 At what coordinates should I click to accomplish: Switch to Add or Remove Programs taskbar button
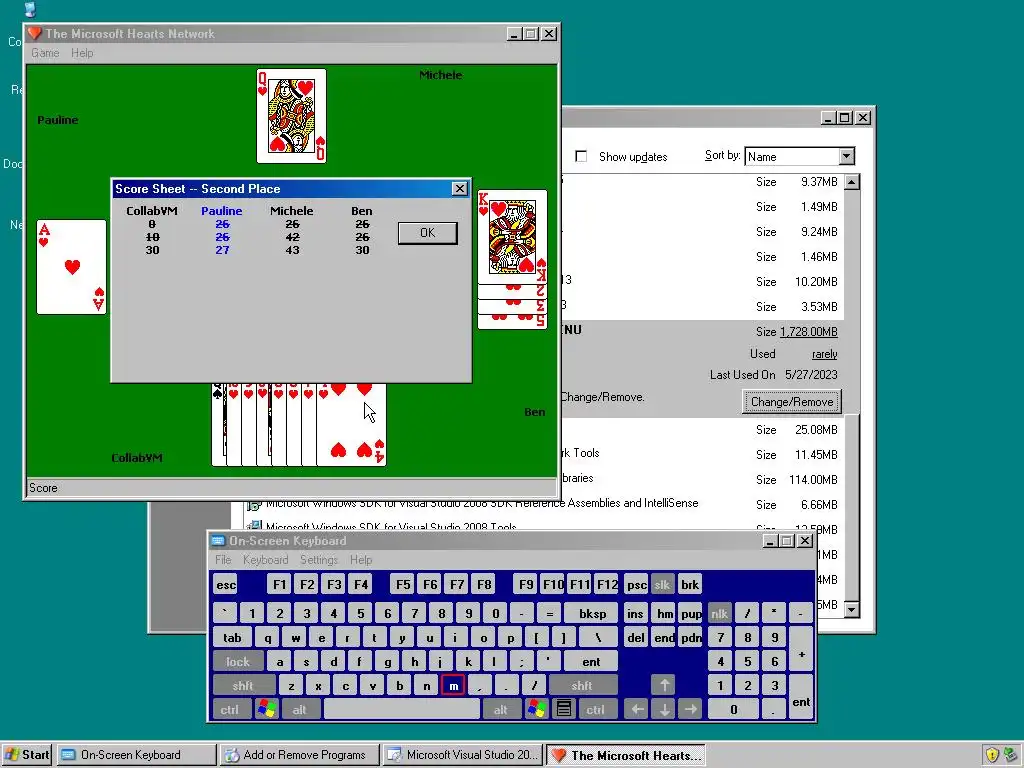click(x=299, y=755)
